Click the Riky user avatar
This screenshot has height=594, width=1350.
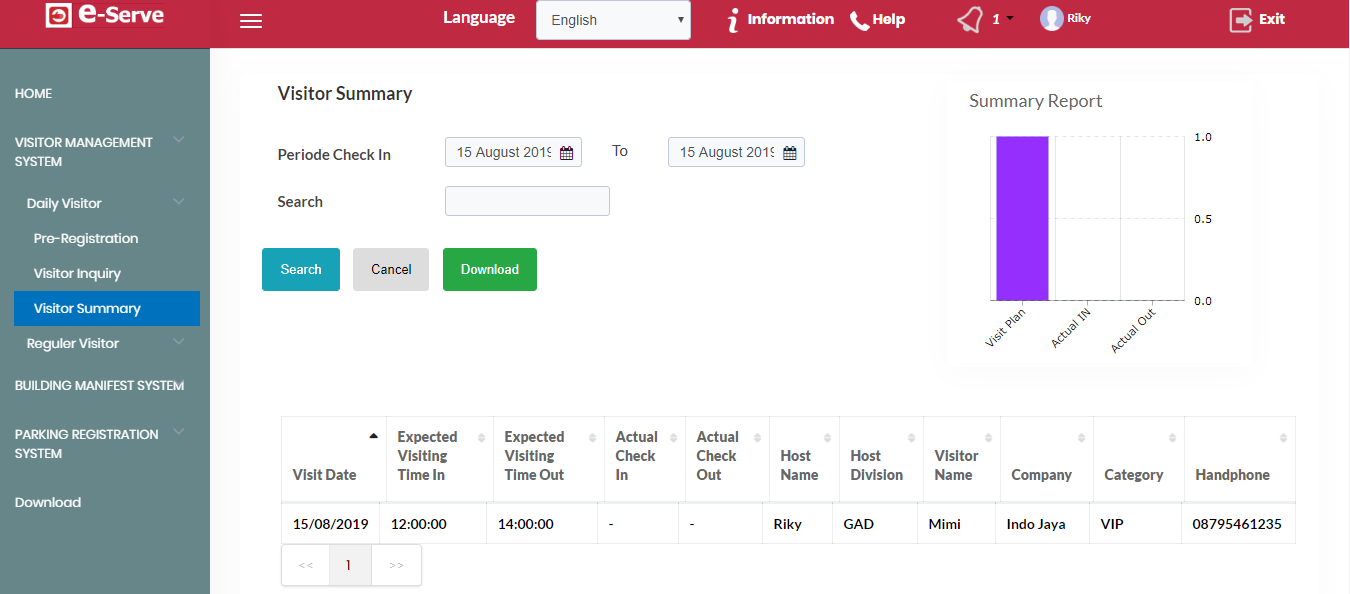coord(1051,18)
